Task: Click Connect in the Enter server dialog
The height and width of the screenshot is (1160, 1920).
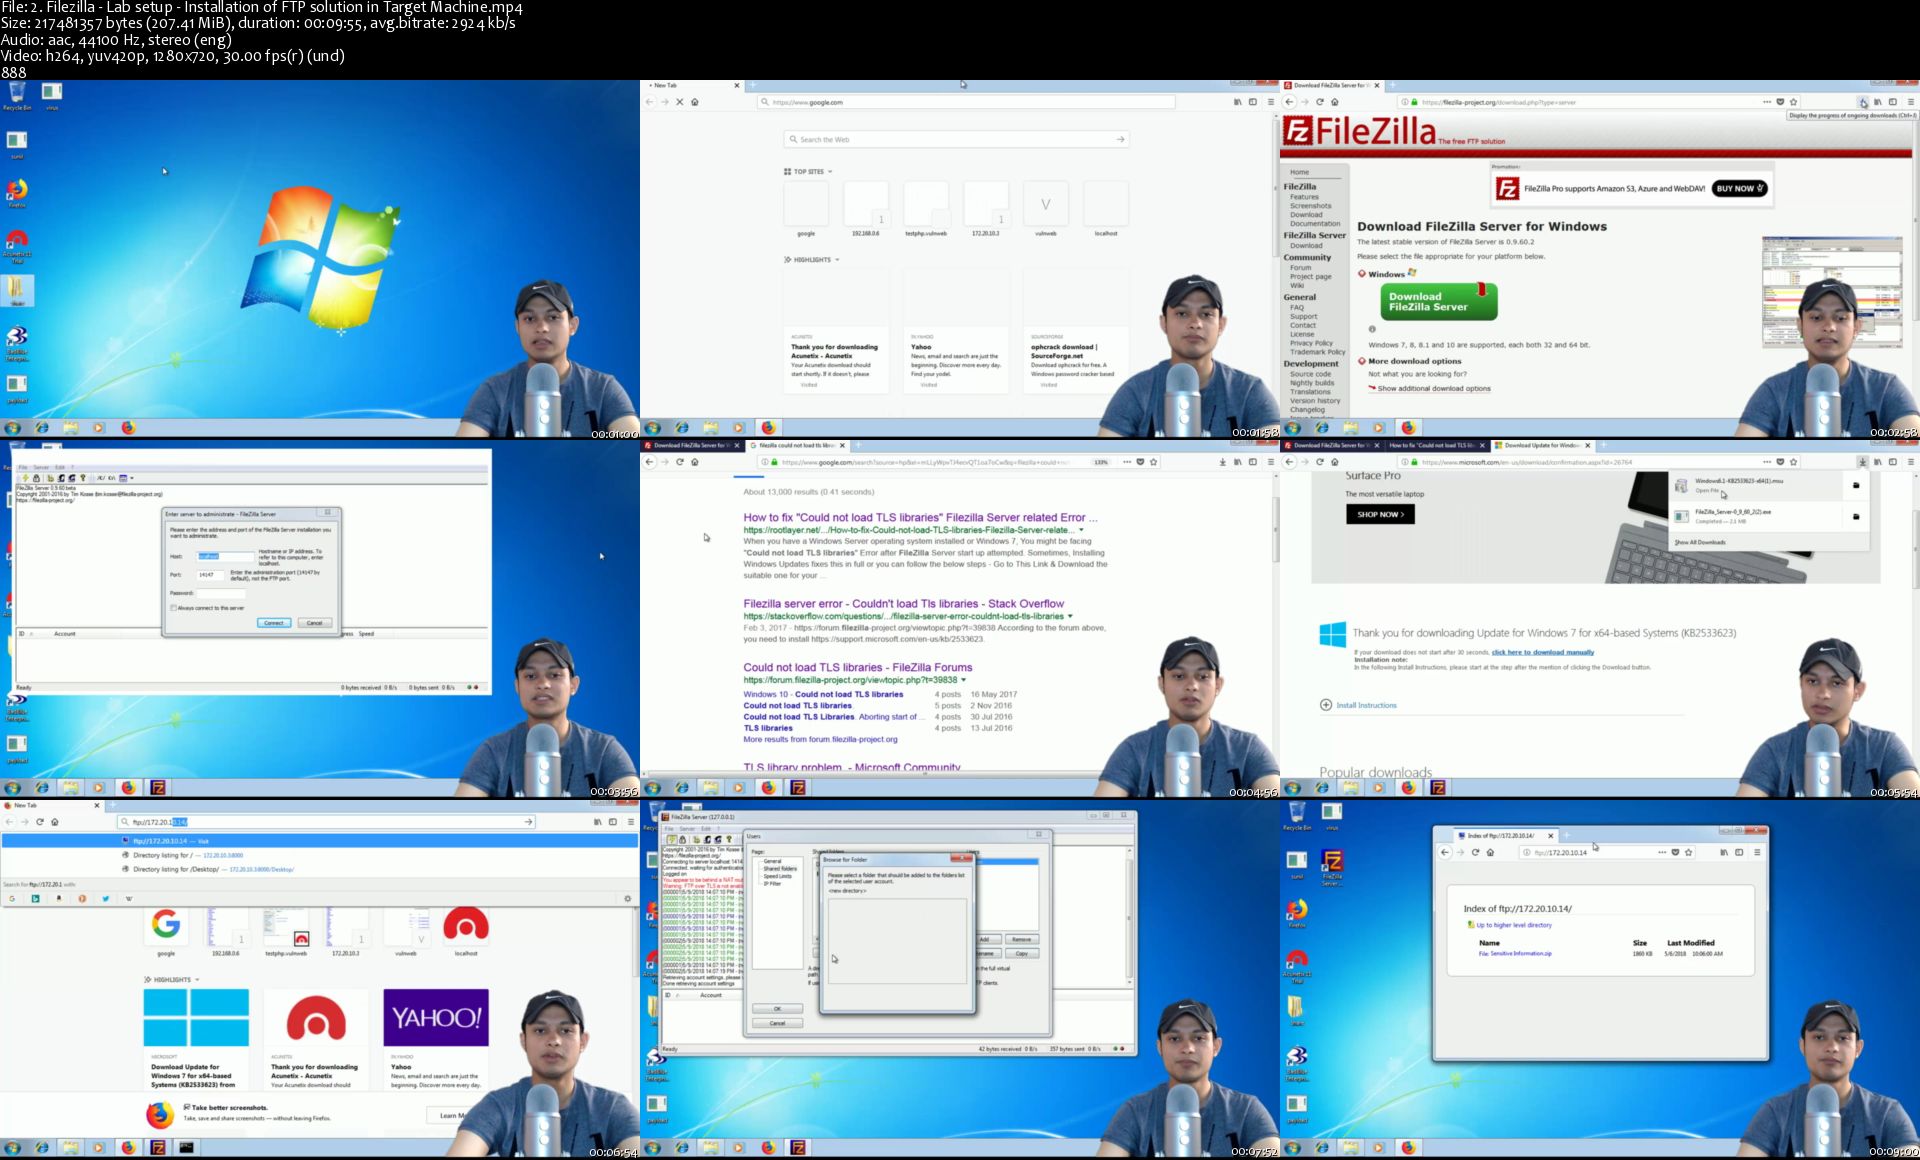Action: tap(274, 623)
